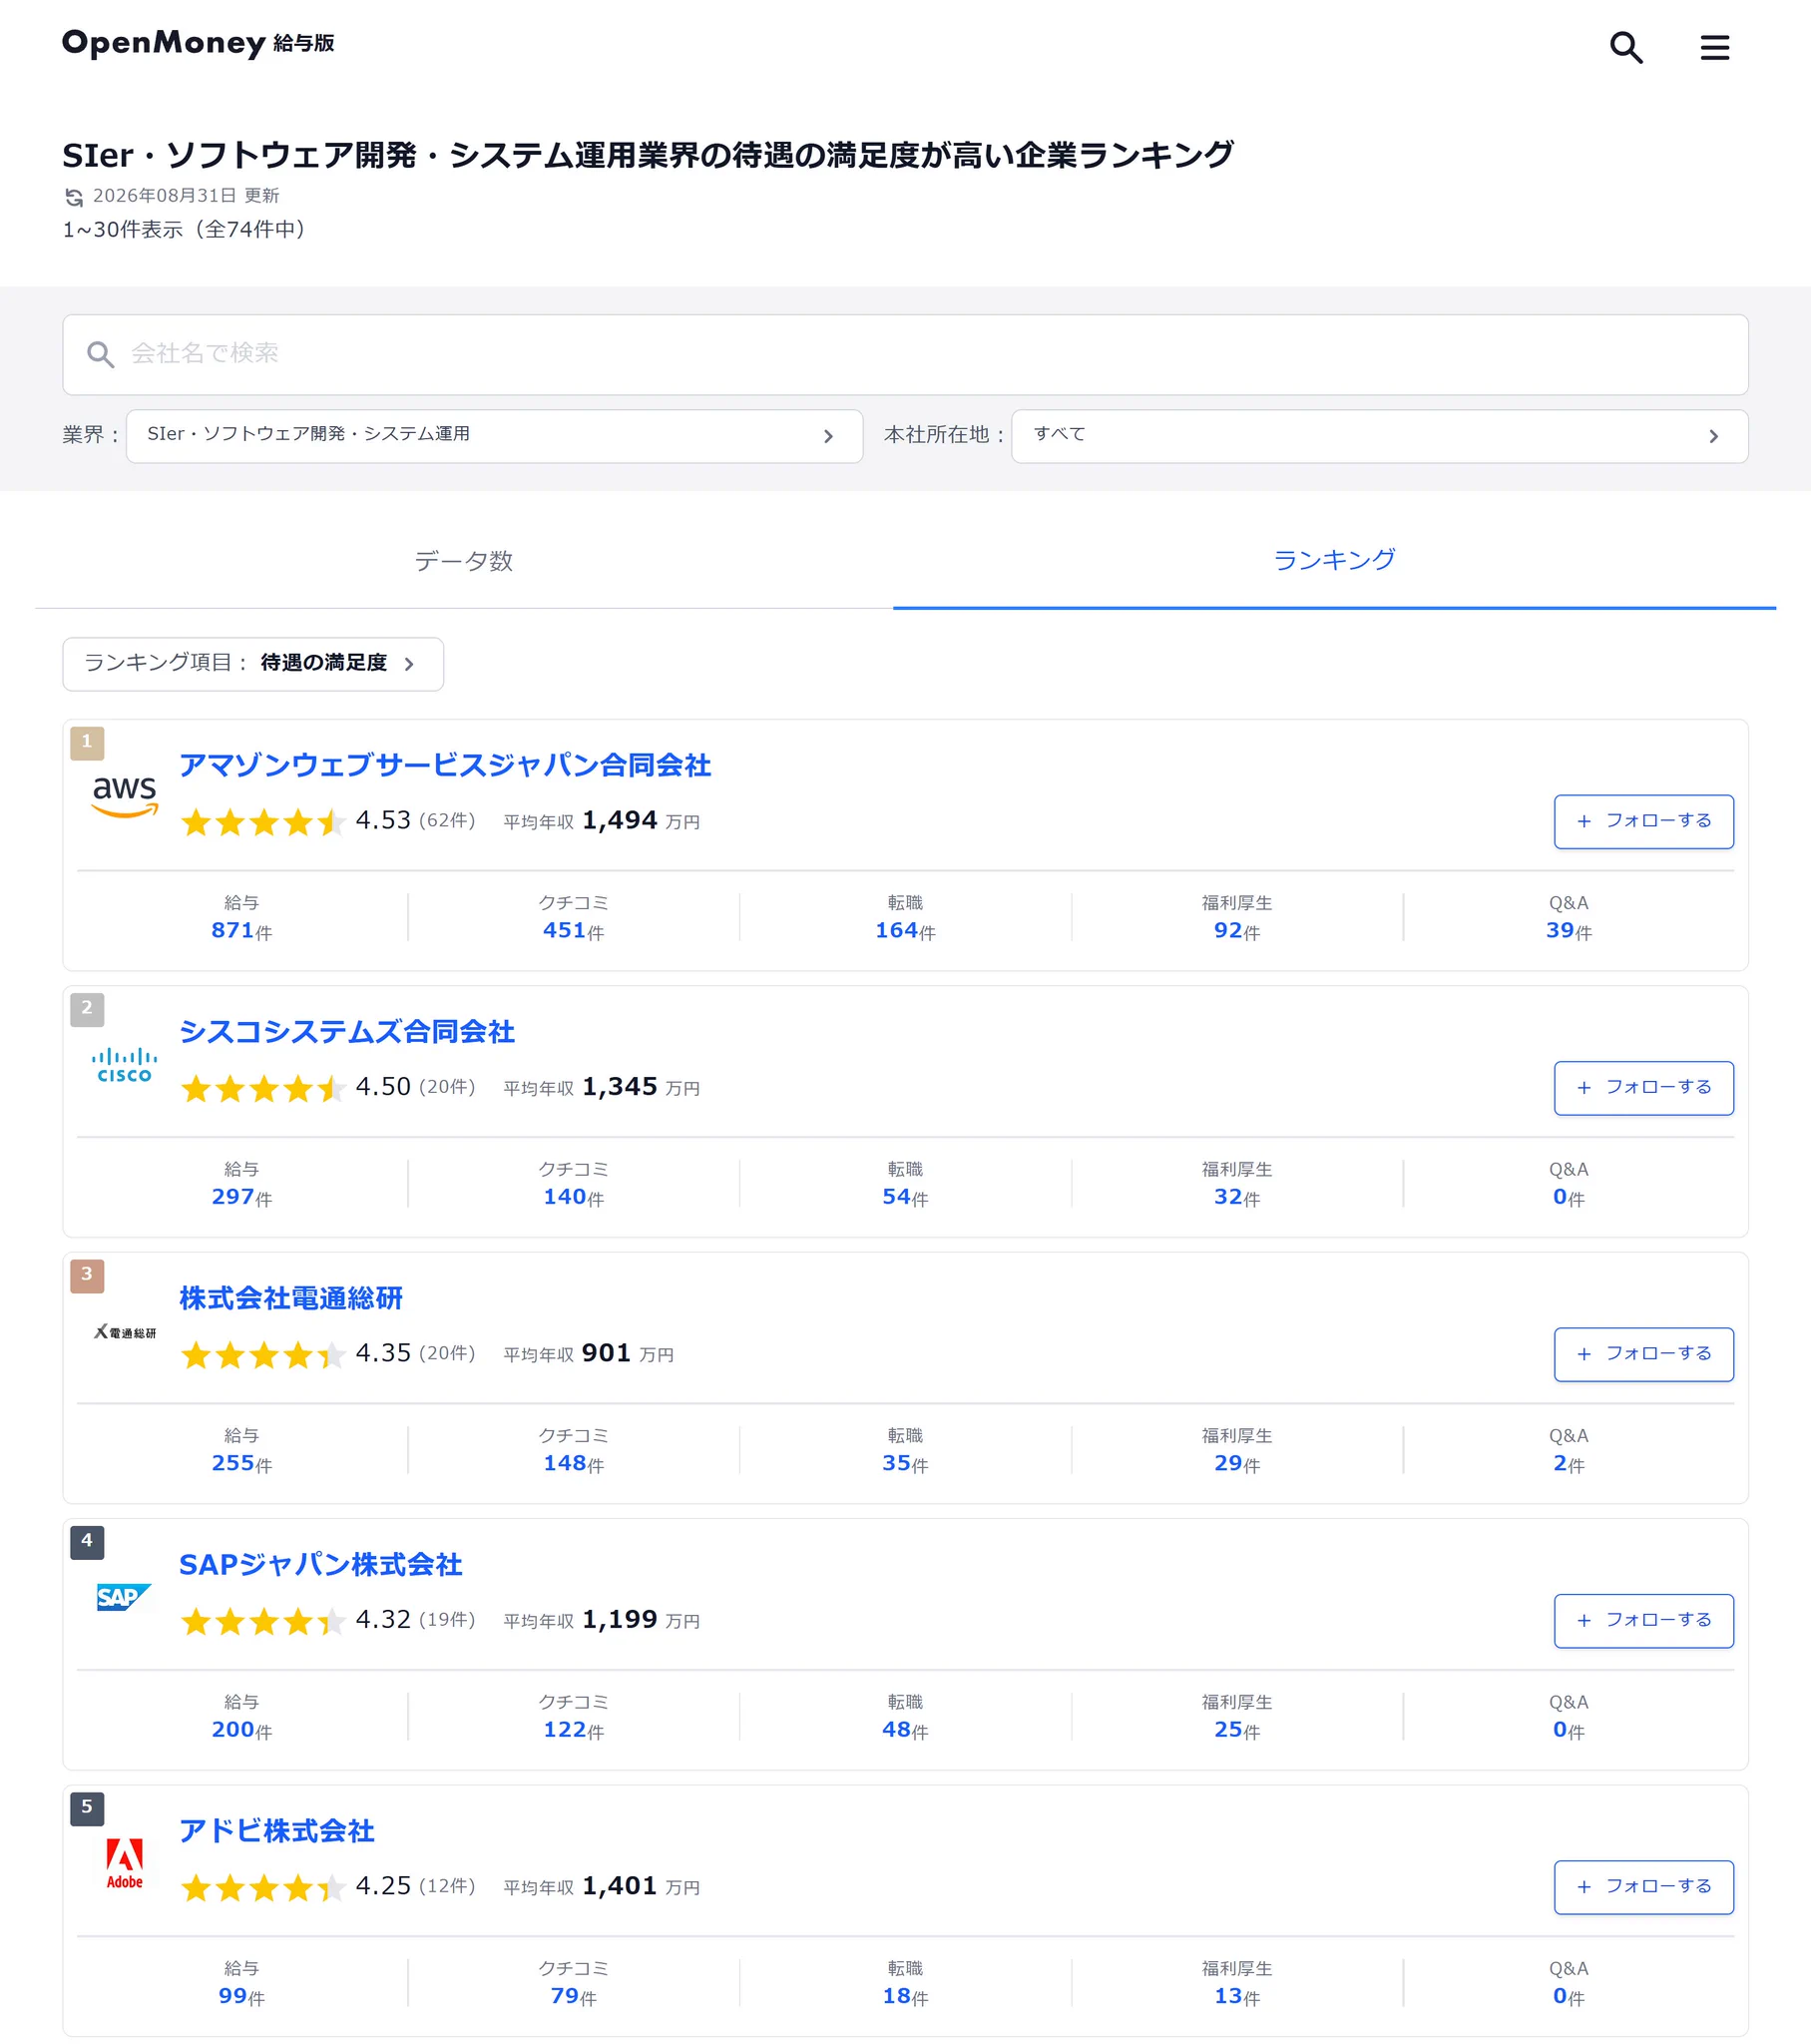Click the 1~30件表示（全74件中） text

(186, 230)
